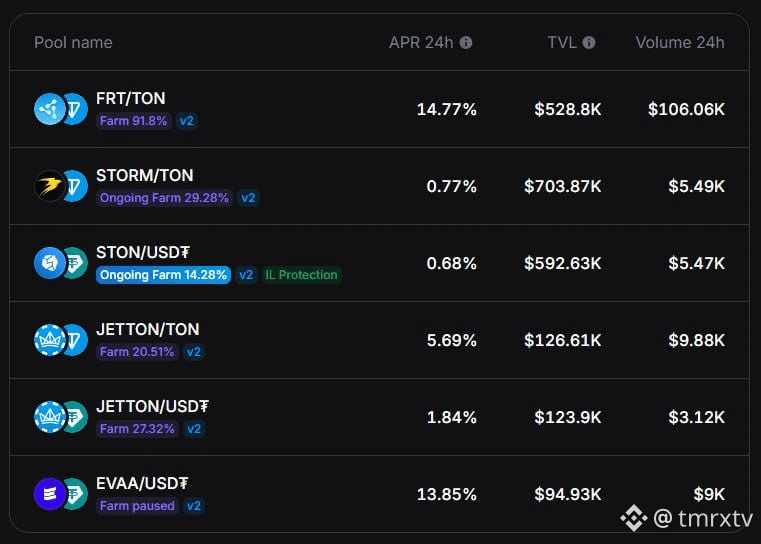761x544 pixels.
Task: Click the TVL info icon
Action: pyautogui.click(x=589, y=43)
